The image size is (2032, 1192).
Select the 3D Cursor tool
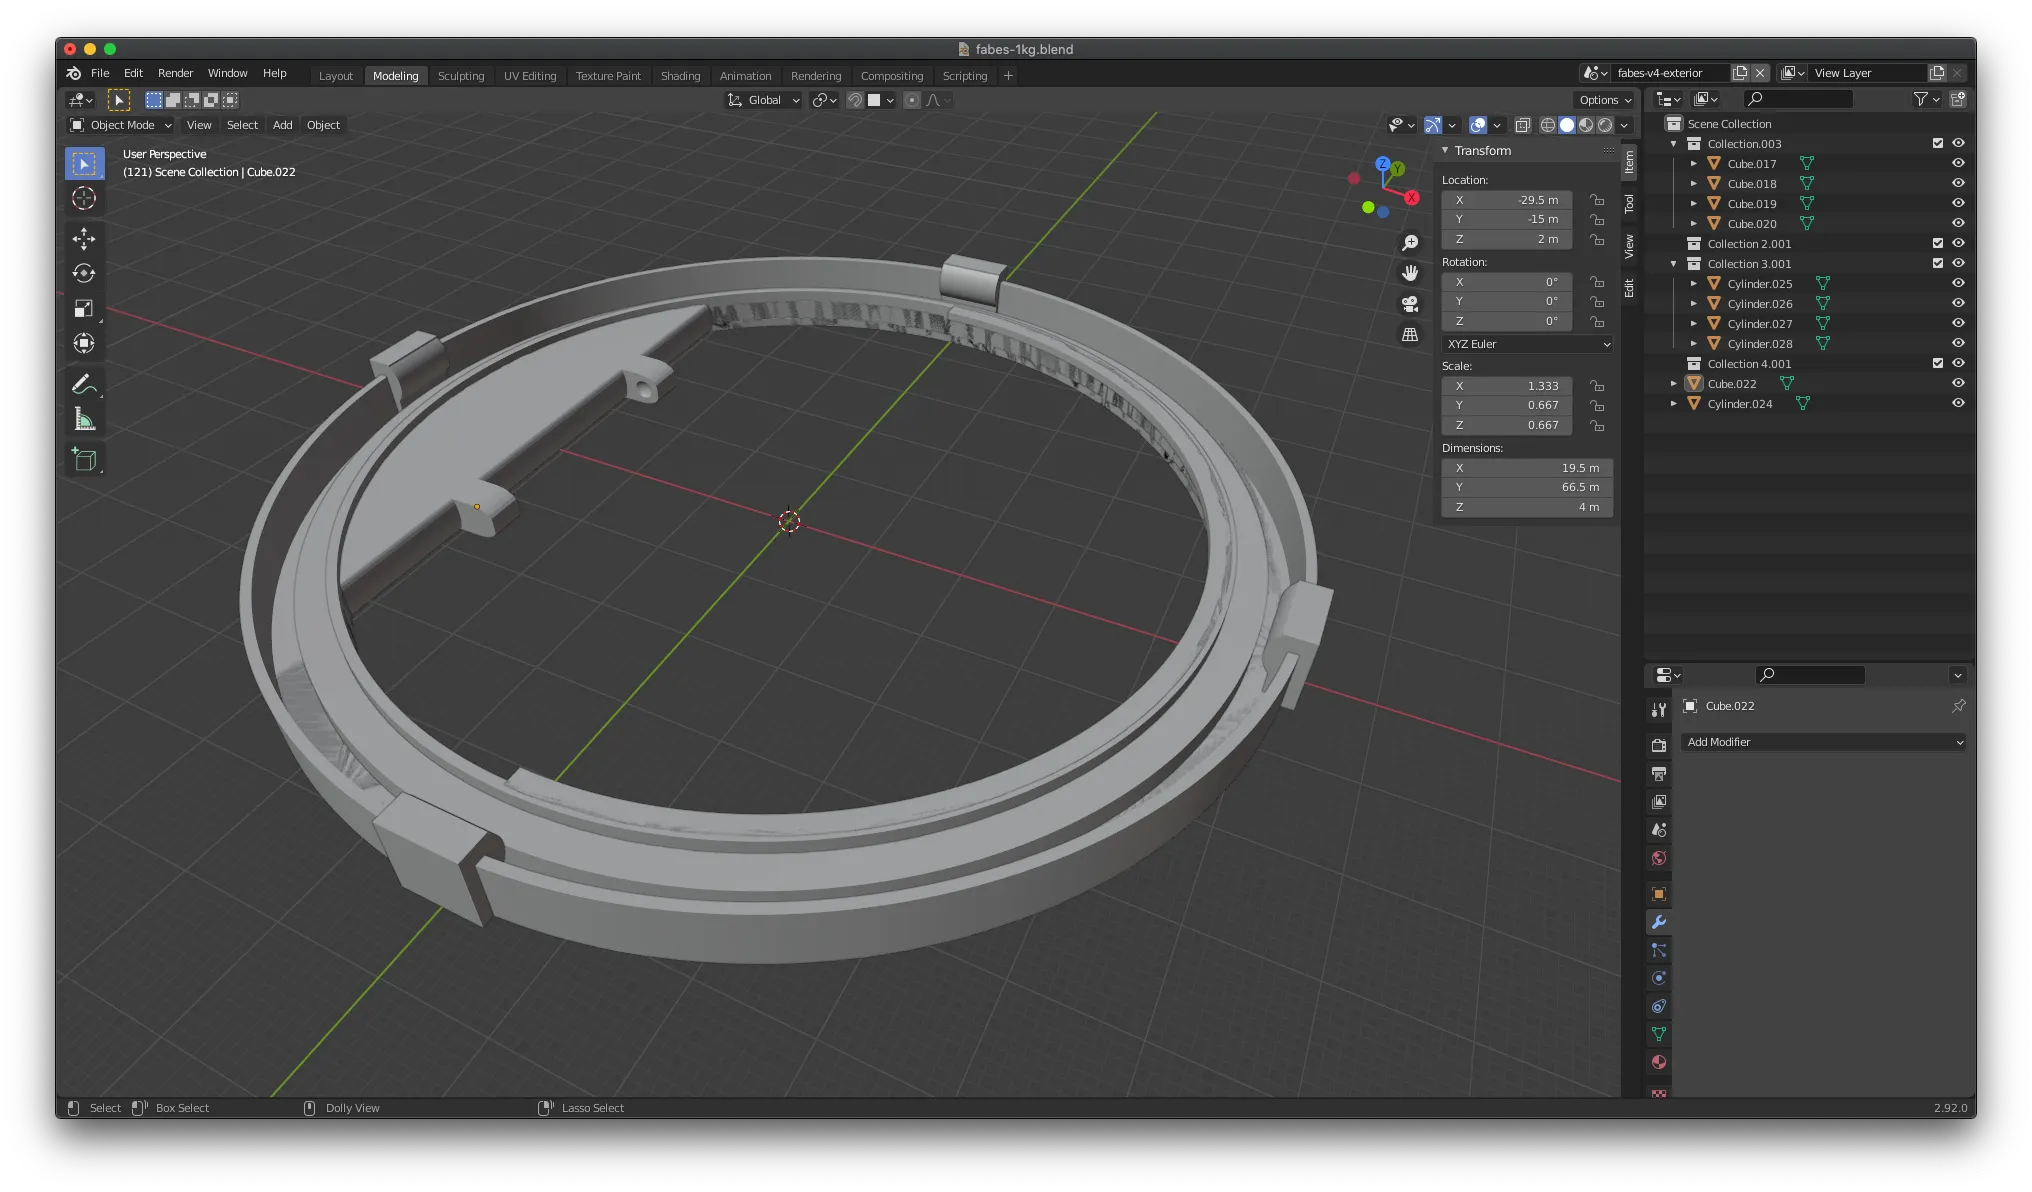84,199
